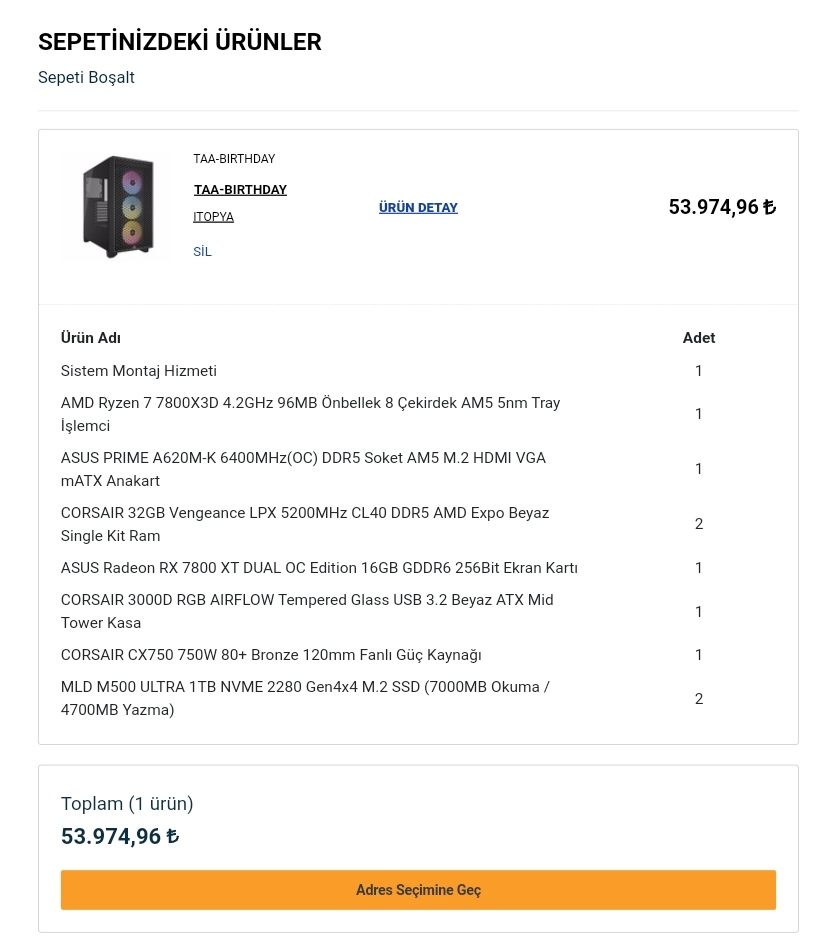Click the Adet column header
The height and width of the screenshot is (938, 819).
click(698, 338)
